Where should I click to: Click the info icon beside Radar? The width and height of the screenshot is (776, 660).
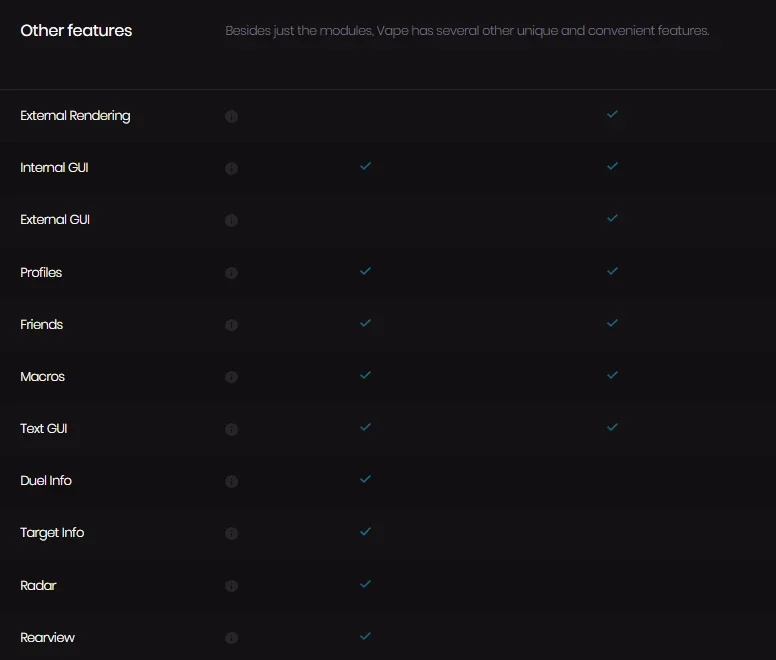click(231, 586)
